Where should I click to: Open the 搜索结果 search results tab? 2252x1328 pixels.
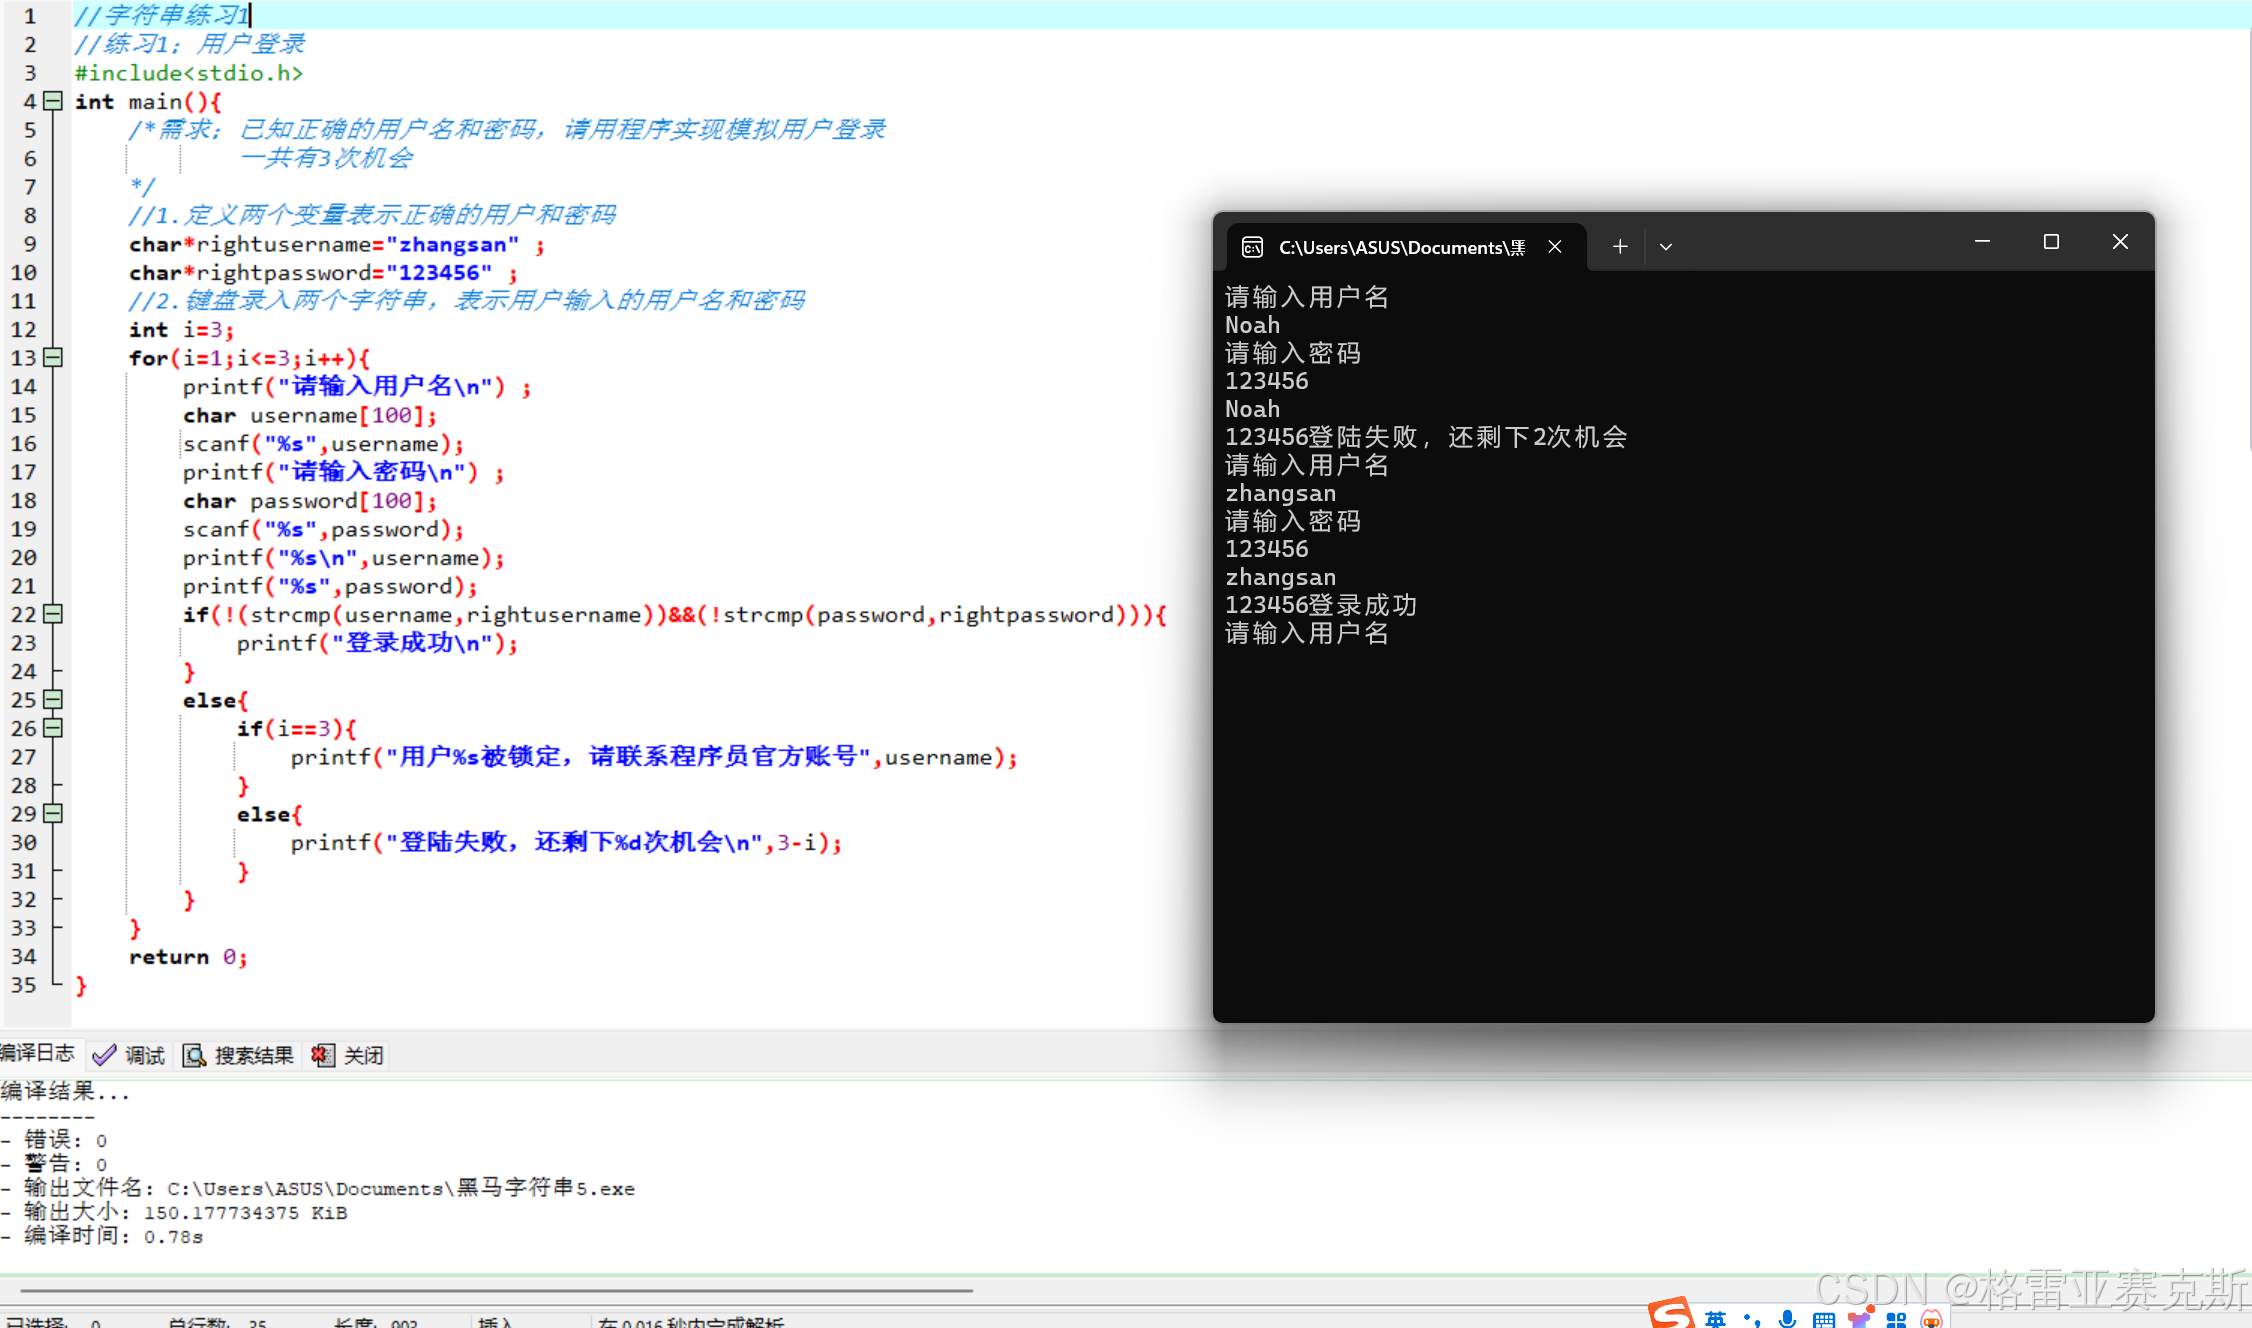click(x=238, y=1055)
